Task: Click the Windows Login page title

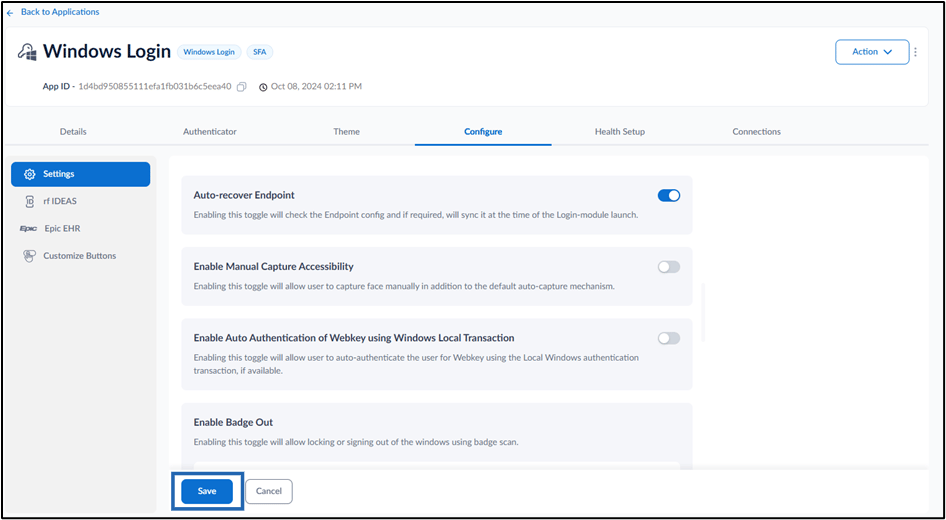Action: click(x=107, y=52)
